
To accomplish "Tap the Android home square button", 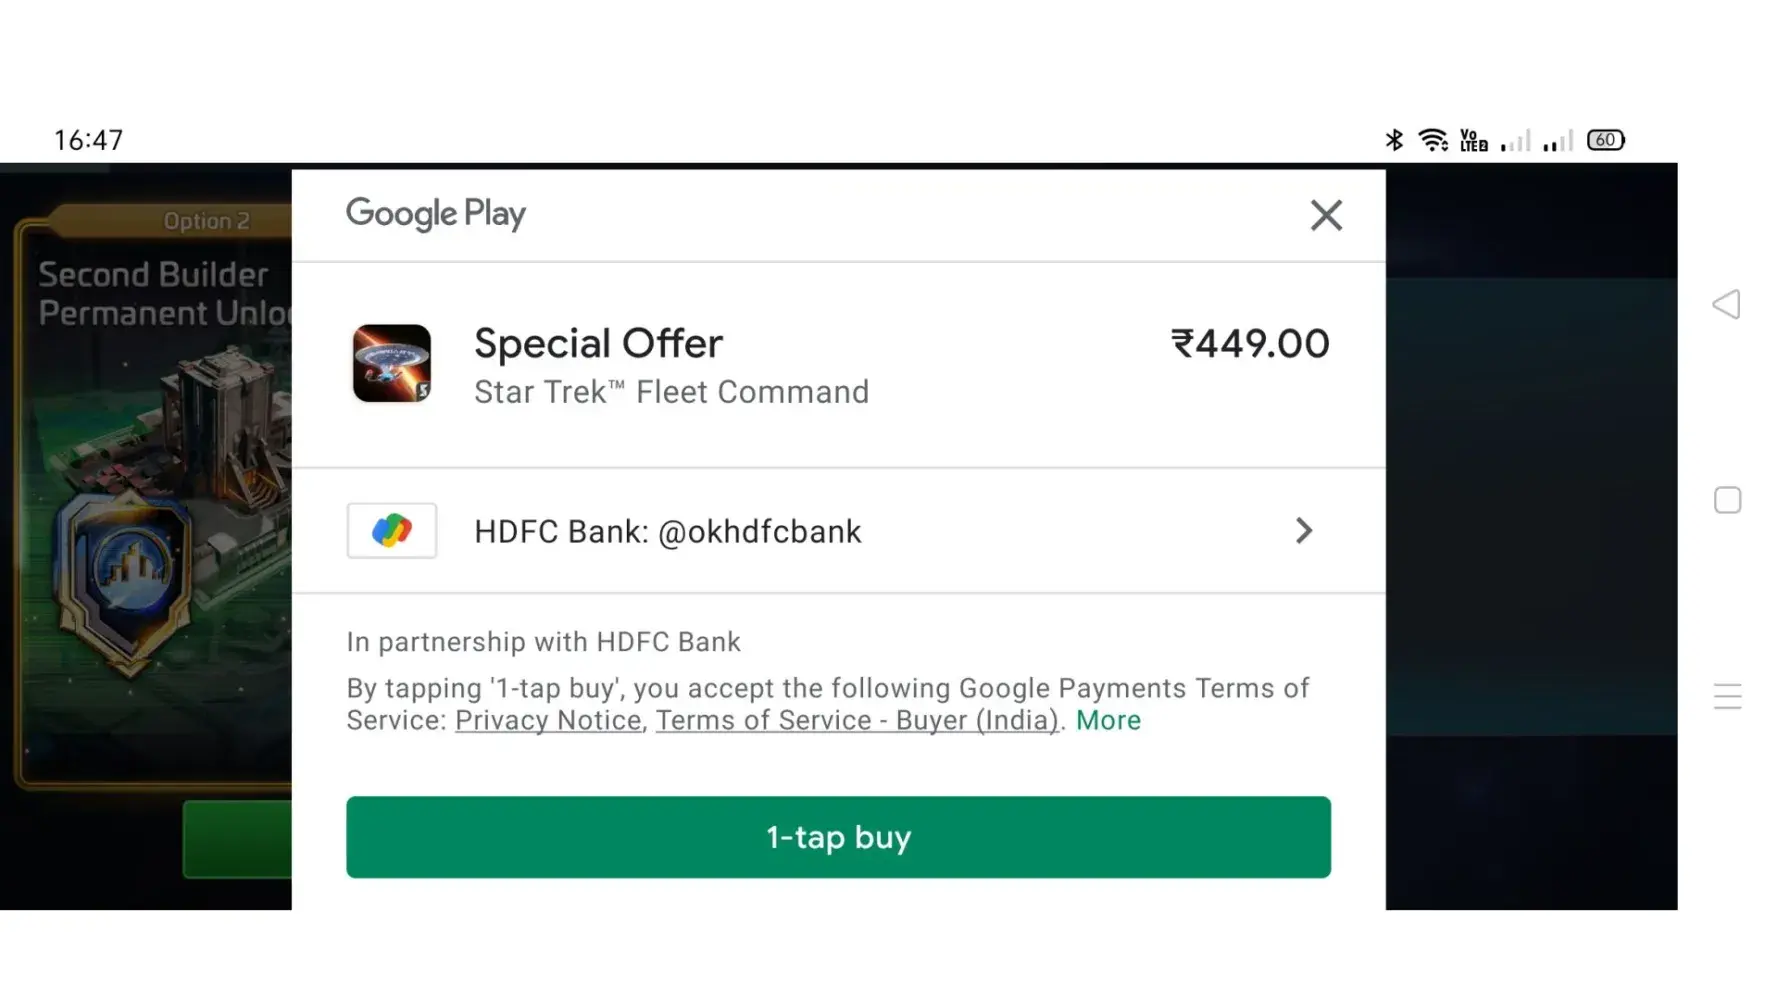I will click(x=1727, y=500).
